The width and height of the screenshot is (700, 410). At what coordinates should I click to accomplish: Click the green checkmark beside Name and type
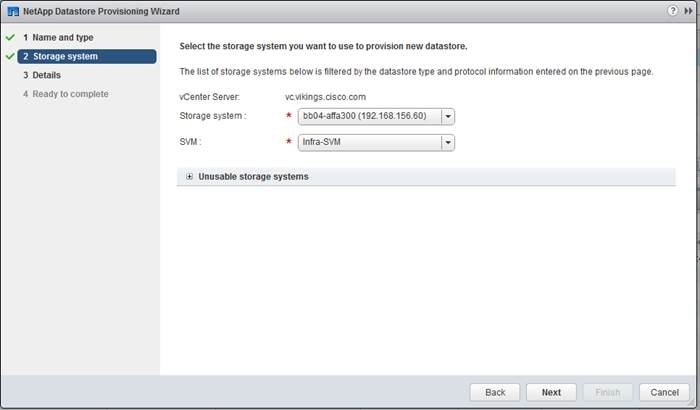10,38
